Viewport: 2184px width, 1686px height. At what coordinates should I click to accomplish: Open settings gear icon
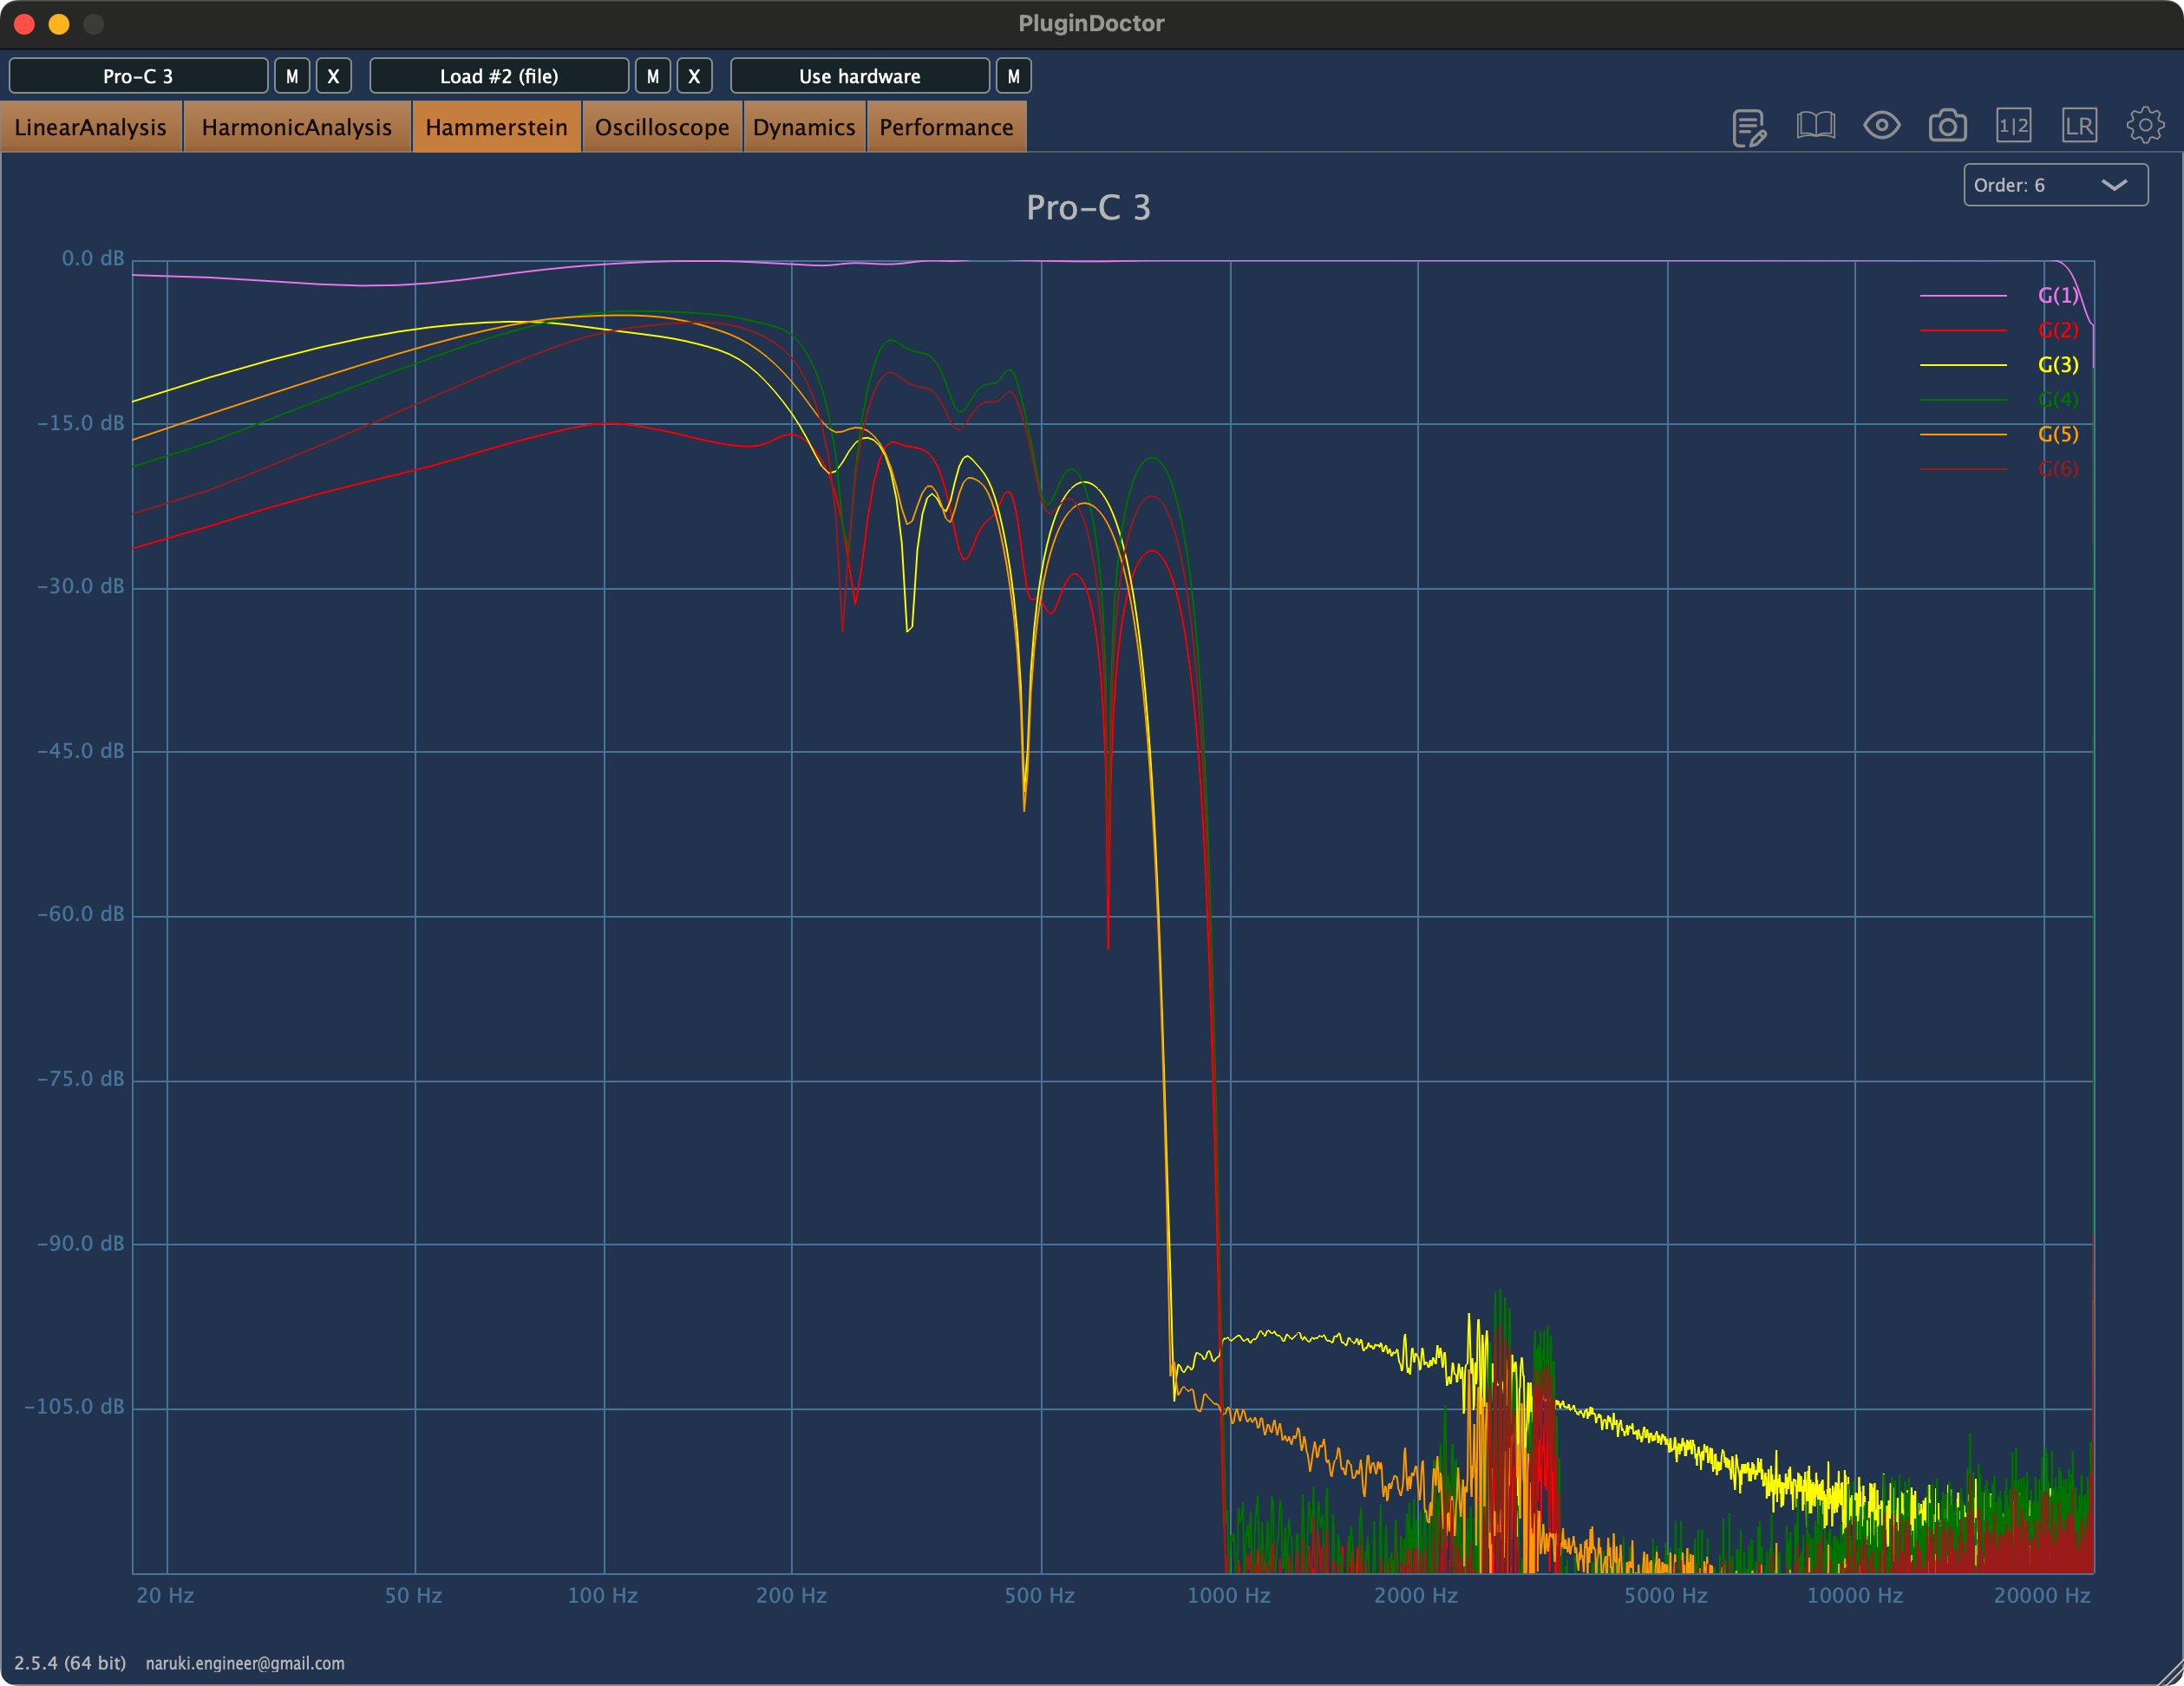[2144, 126]
